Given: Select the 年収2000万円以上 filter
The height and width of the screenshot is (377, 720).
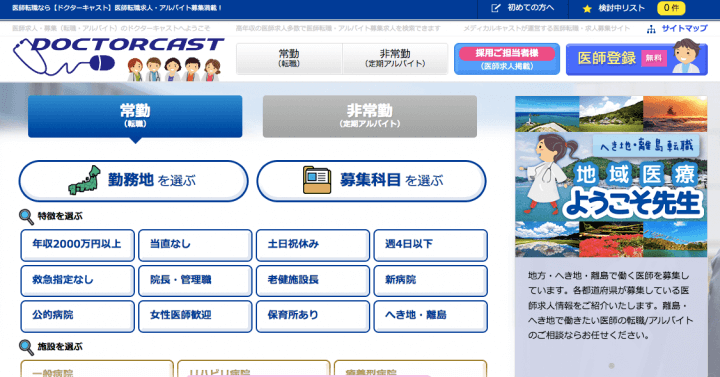Looking at the screenshot, I should coord(78,245).
